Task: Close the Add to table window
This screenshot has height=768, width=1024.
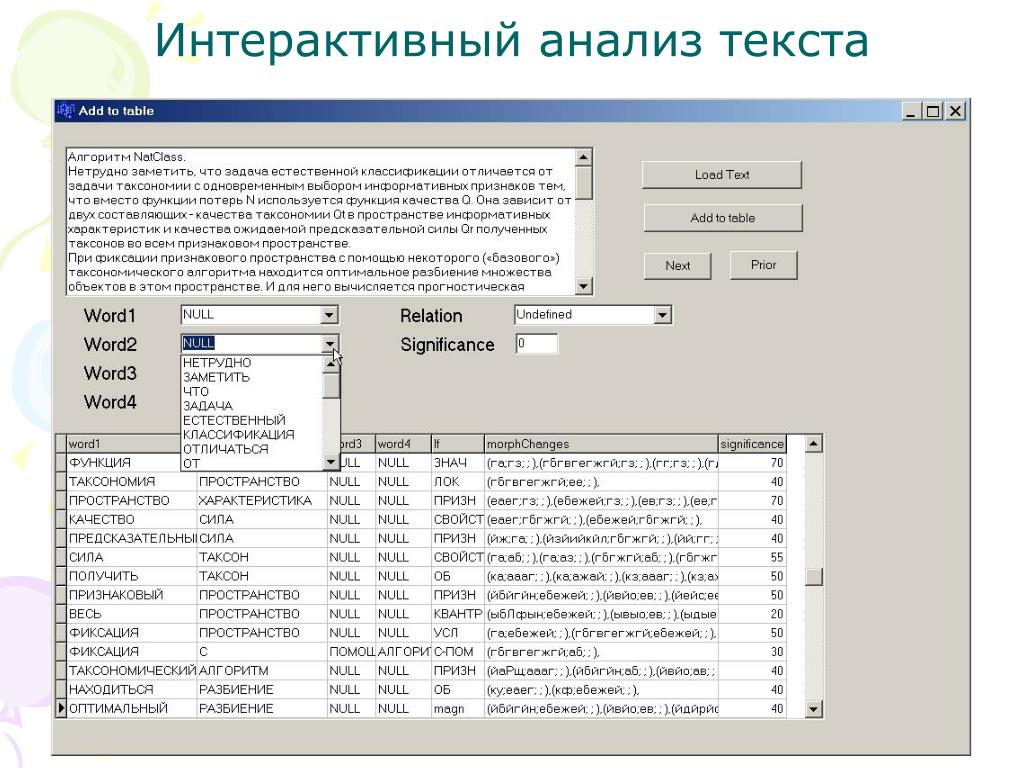Action: pos(955,111)
